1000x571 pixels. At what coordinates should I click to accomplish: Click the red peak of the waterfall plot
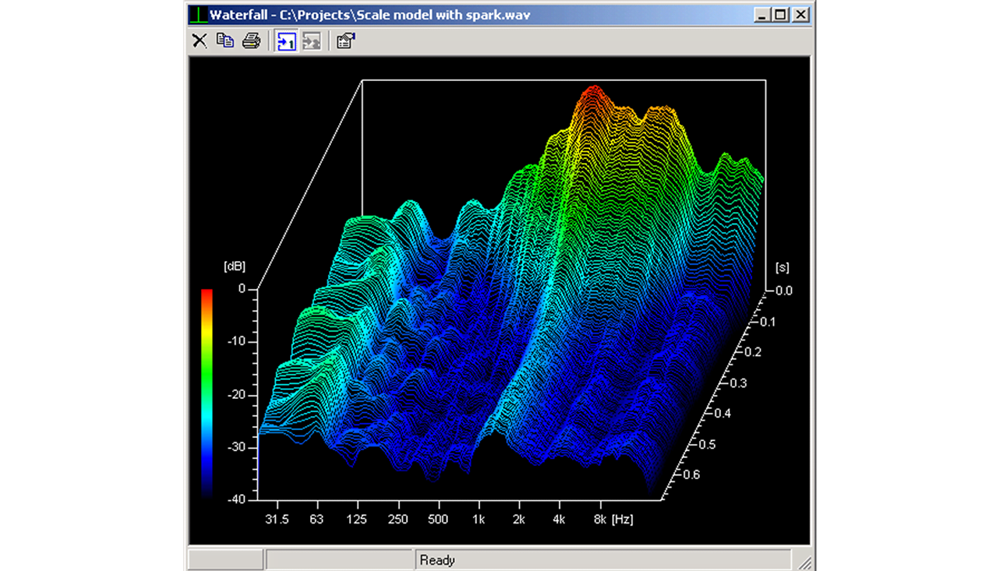click(594, 91)
